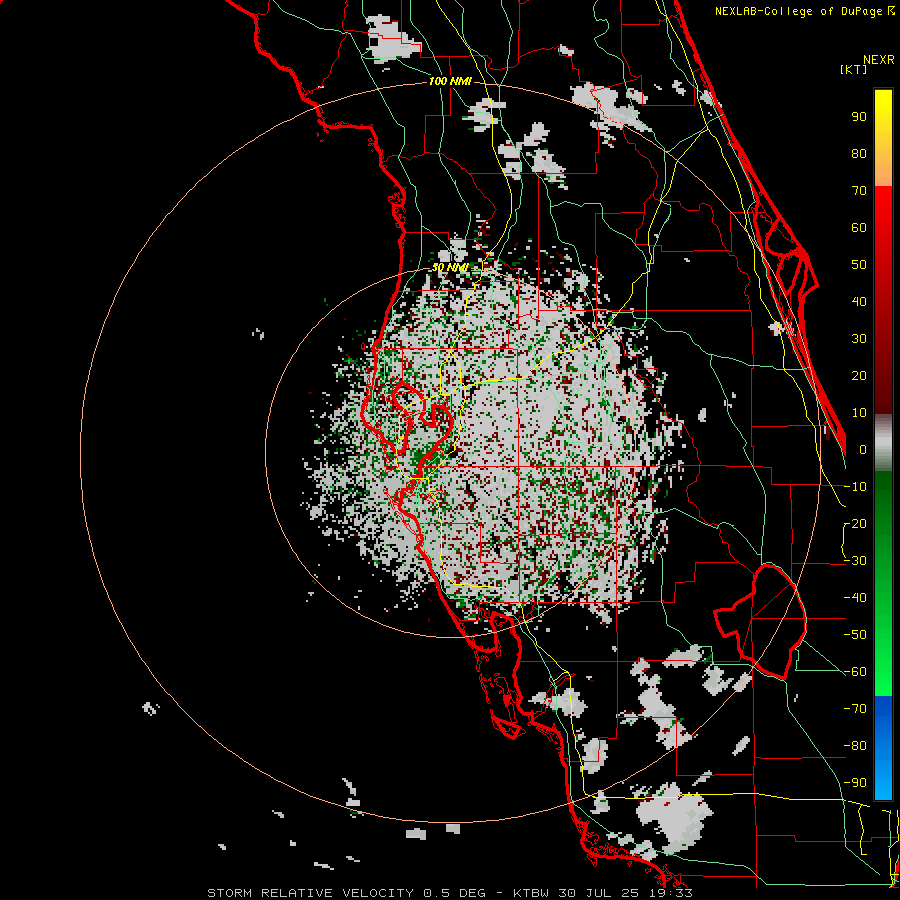Click the -80 value on the velocity scale
Screen dimensions: 900x900
click(855, 746)
